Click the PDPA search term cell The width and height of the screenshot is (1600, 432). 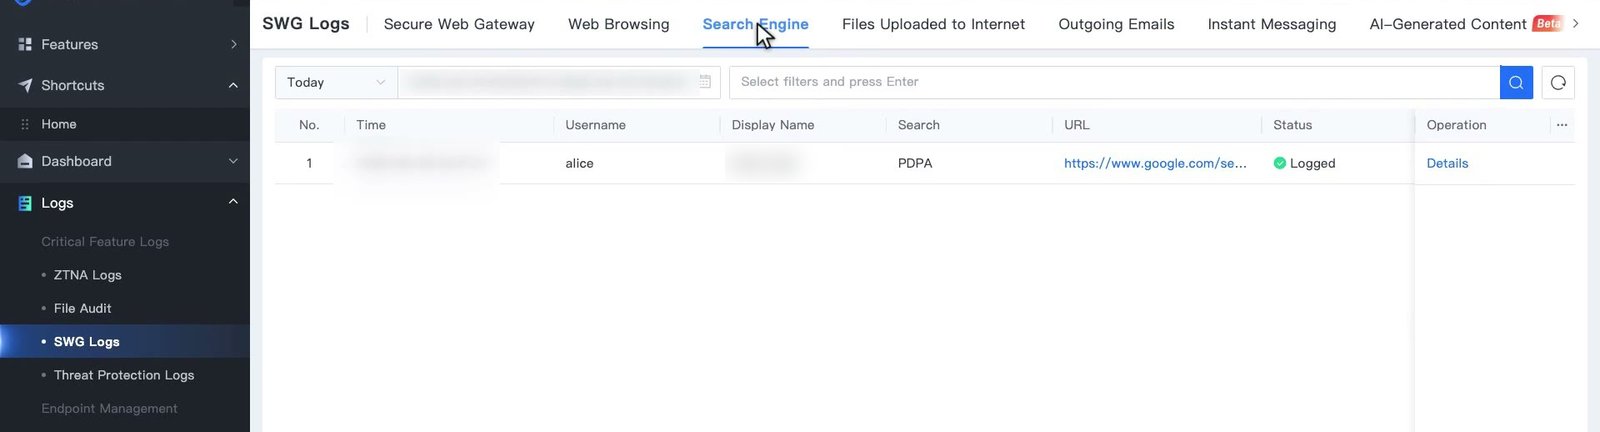[x=915, y=163]
